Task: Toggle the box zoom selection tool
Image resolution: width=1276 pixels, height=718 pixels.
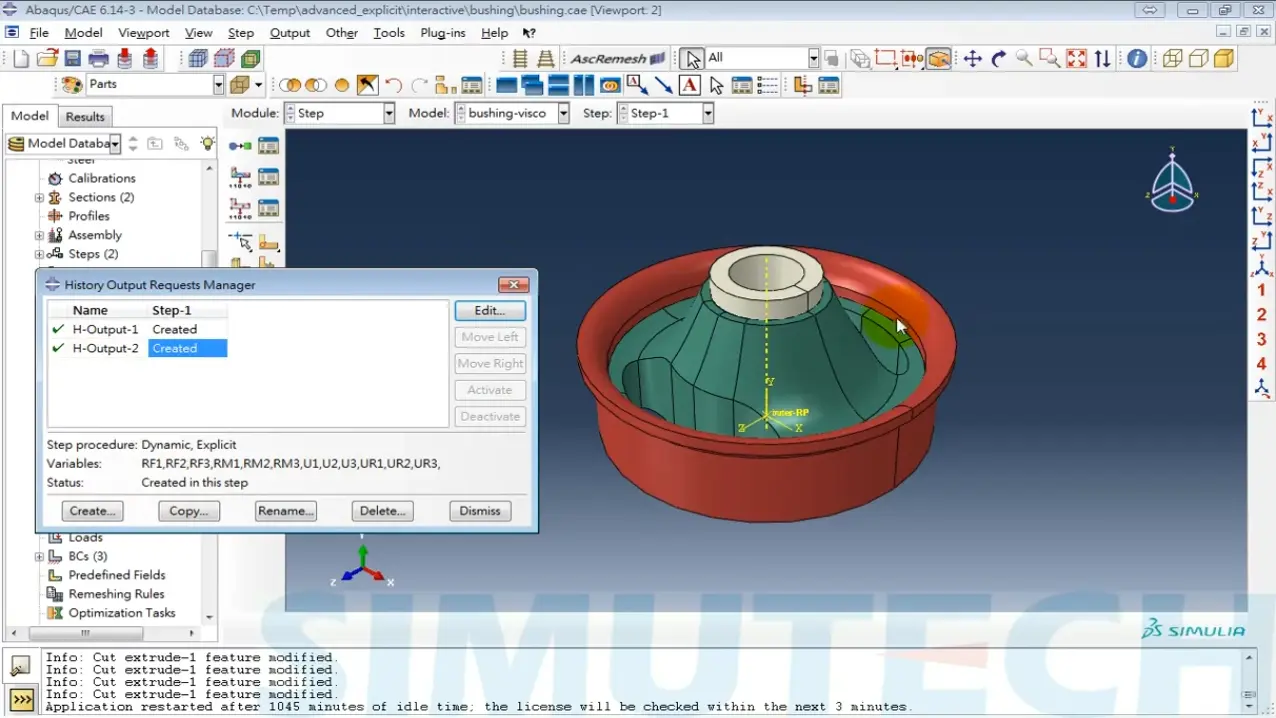Action: click(x=1049, y=58)
